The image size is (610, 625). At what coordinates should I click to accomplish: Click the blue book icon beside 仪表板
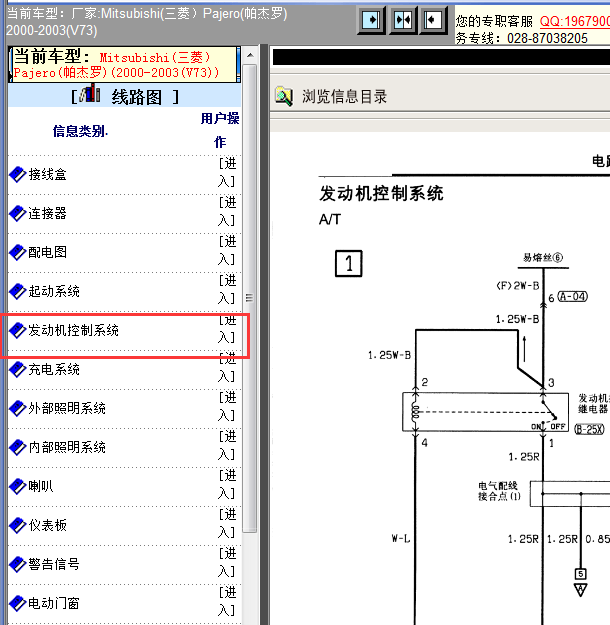[x=18, y=525]
